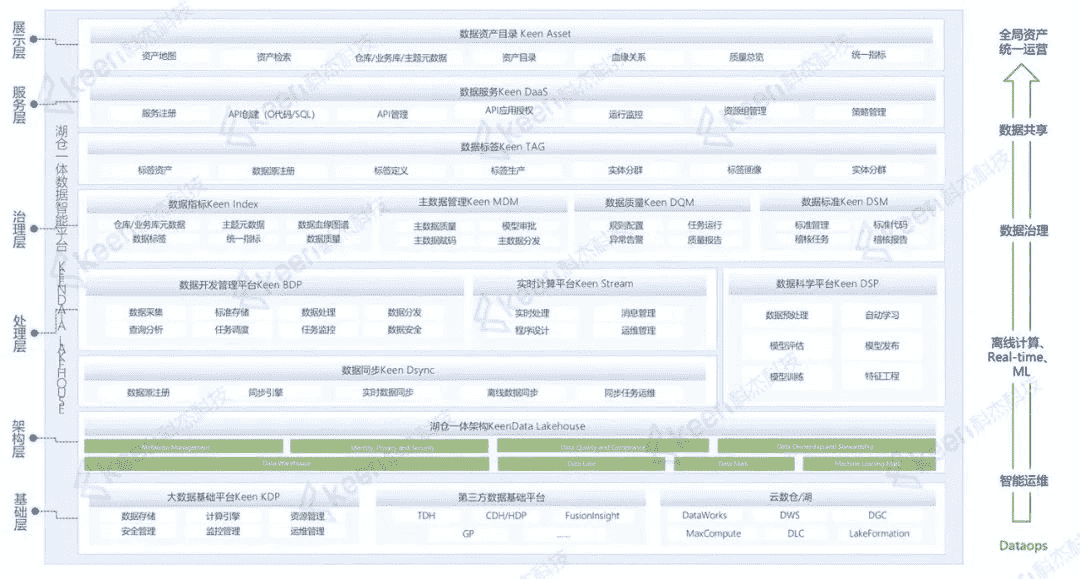
Task: Select 消息管理 under Keen Stream
Action: [639, 313]
